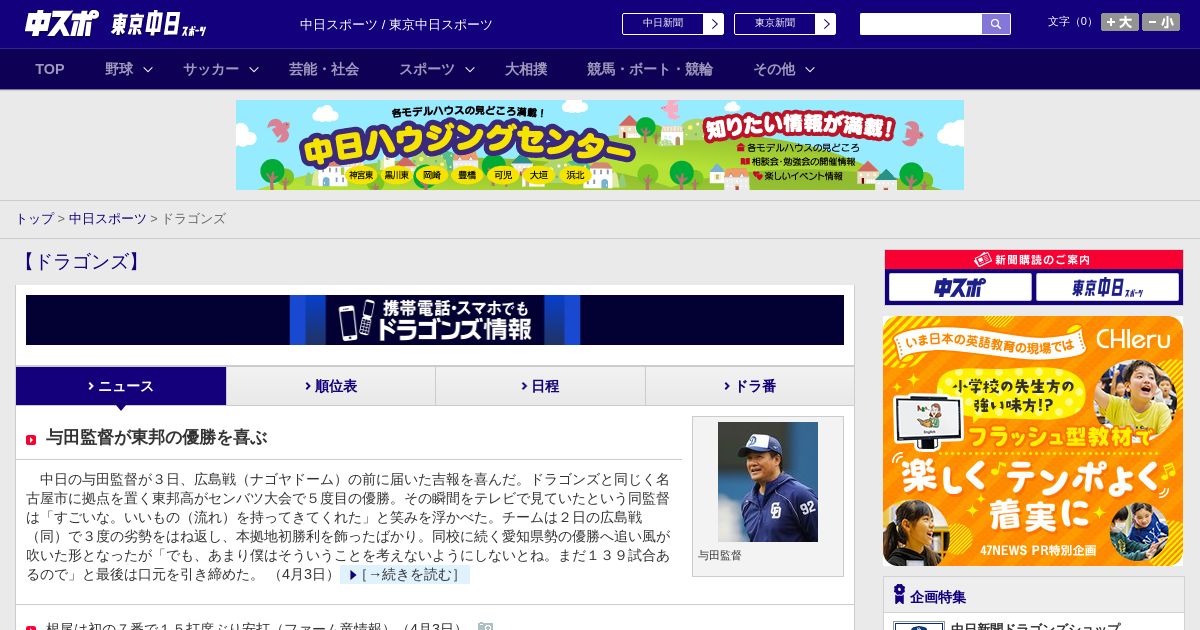1200x630 pixels.
Task: Go to the TOP menu item
Action: pos(50,69)
